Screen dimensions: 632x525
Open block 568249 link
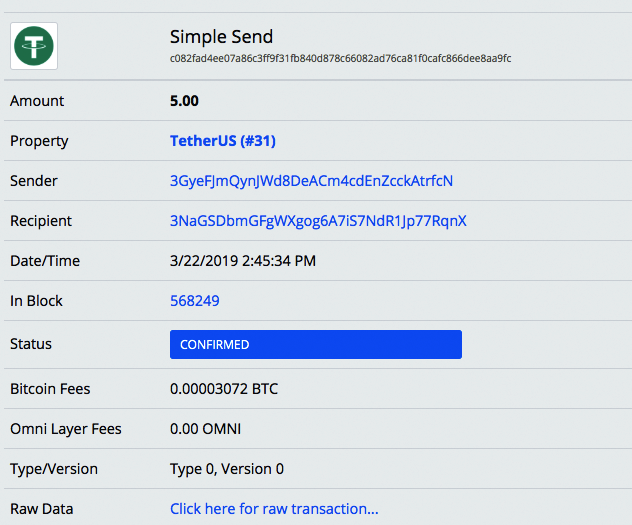(x=195, y=301)
